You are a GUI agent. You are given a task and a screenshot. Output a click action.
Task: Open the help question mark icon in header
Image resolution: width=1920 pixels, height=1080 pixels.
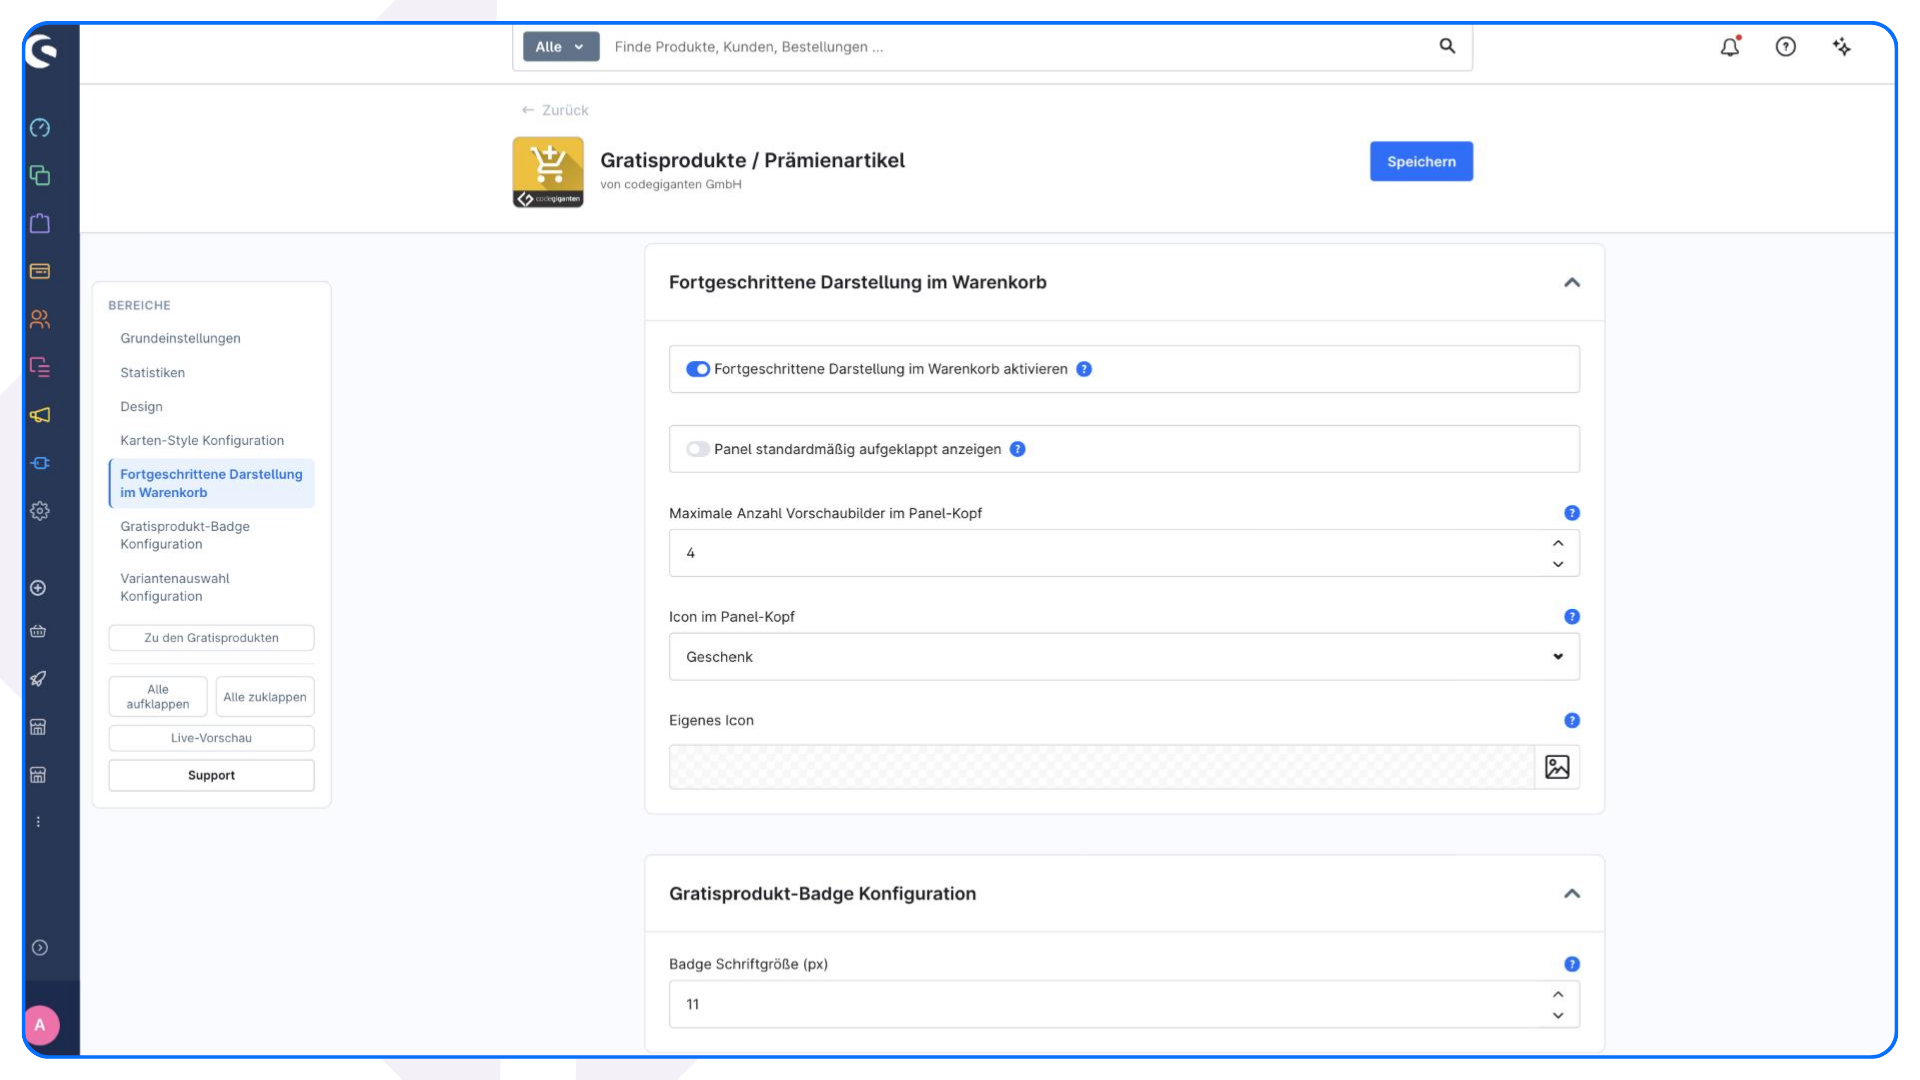tap(1786, 46)
